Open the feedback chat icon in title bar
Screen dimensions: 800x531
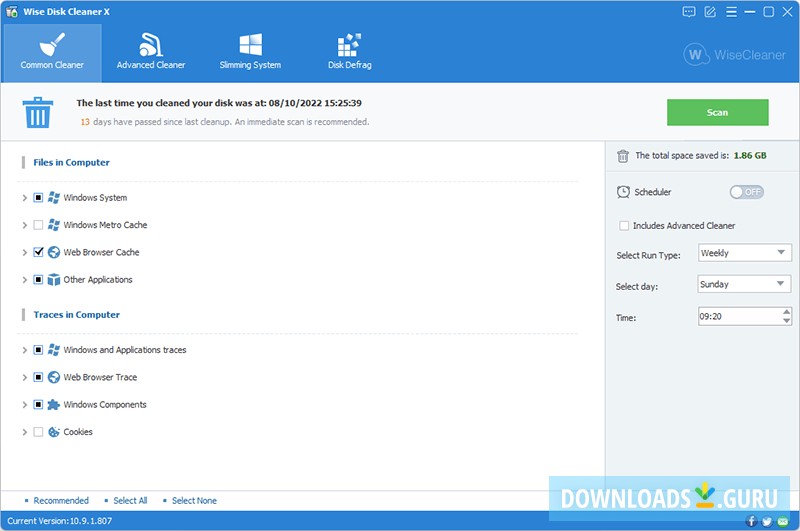(x=689, y=12)
